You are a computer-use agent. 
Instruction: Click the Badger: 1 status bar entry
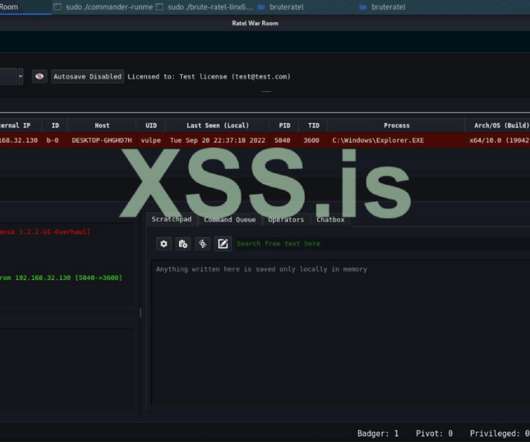378,434
